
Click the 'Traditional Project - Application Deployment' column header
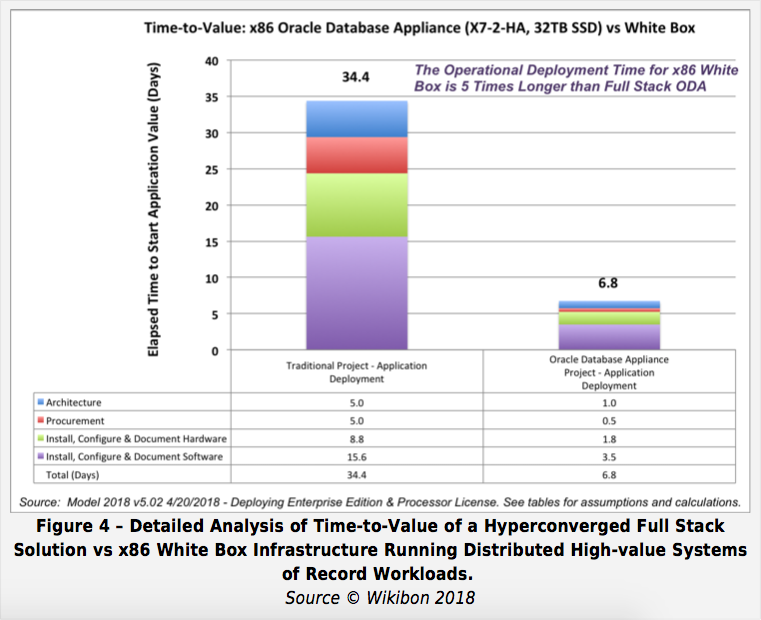coord(357,372)
